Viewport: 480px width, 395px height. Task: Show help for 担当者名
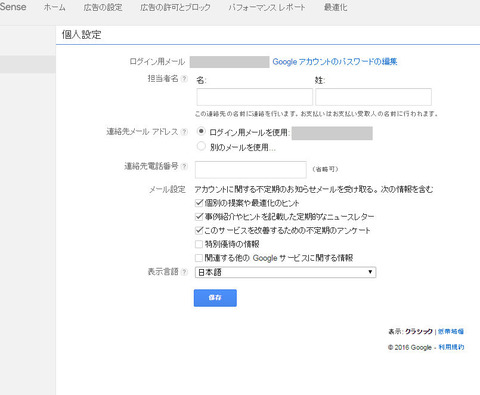click(x=184, y=79)
